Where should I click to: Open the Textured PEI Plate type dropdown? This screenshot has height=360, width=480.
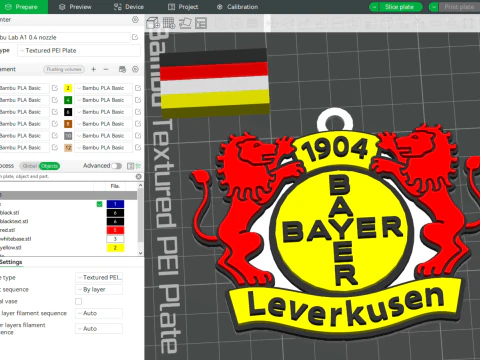pyautogui.click(x=79, y=51)
